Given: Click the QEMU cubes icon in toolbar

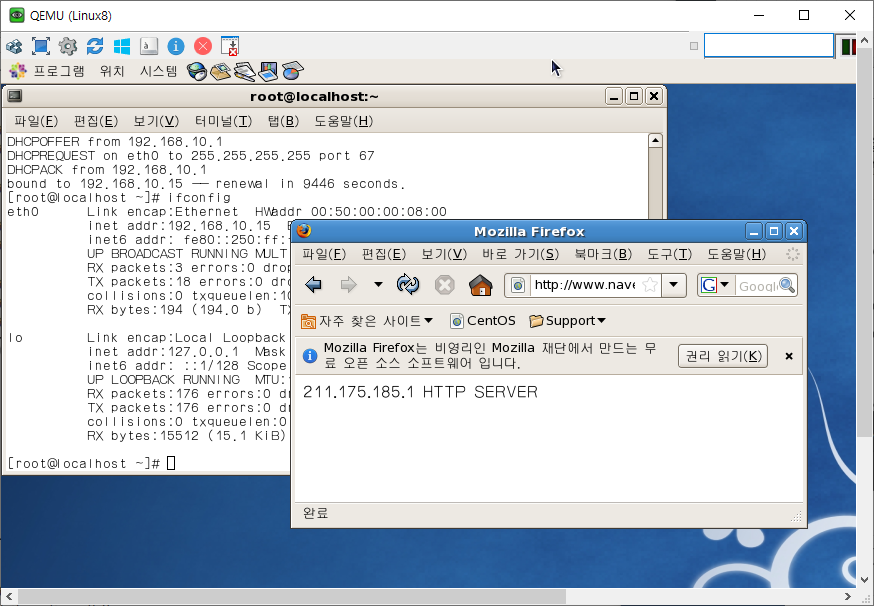Looking at the screenshot, I should [14, 46].
